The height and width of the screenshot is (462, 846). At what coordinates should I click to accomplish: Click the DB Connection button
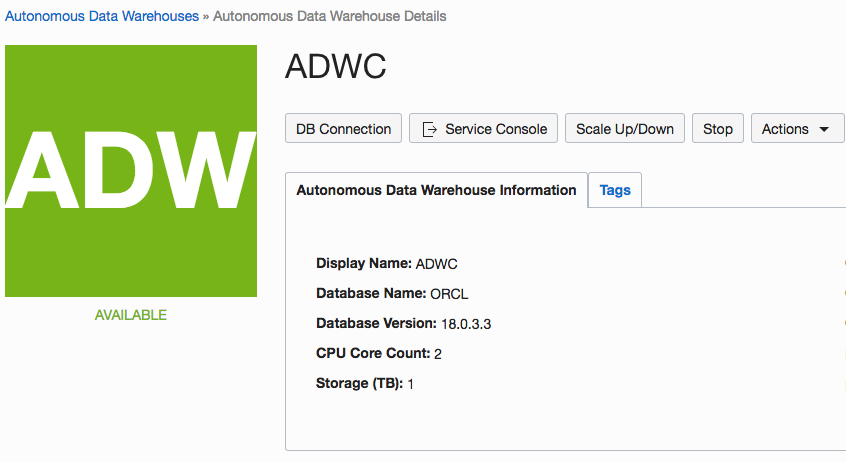343,128
